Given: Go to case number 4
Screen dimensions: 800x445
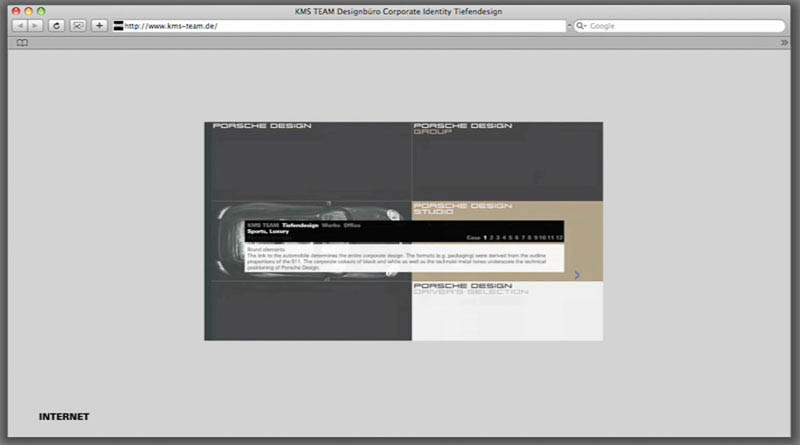Looking at the screenshot, I should point(504,237).
